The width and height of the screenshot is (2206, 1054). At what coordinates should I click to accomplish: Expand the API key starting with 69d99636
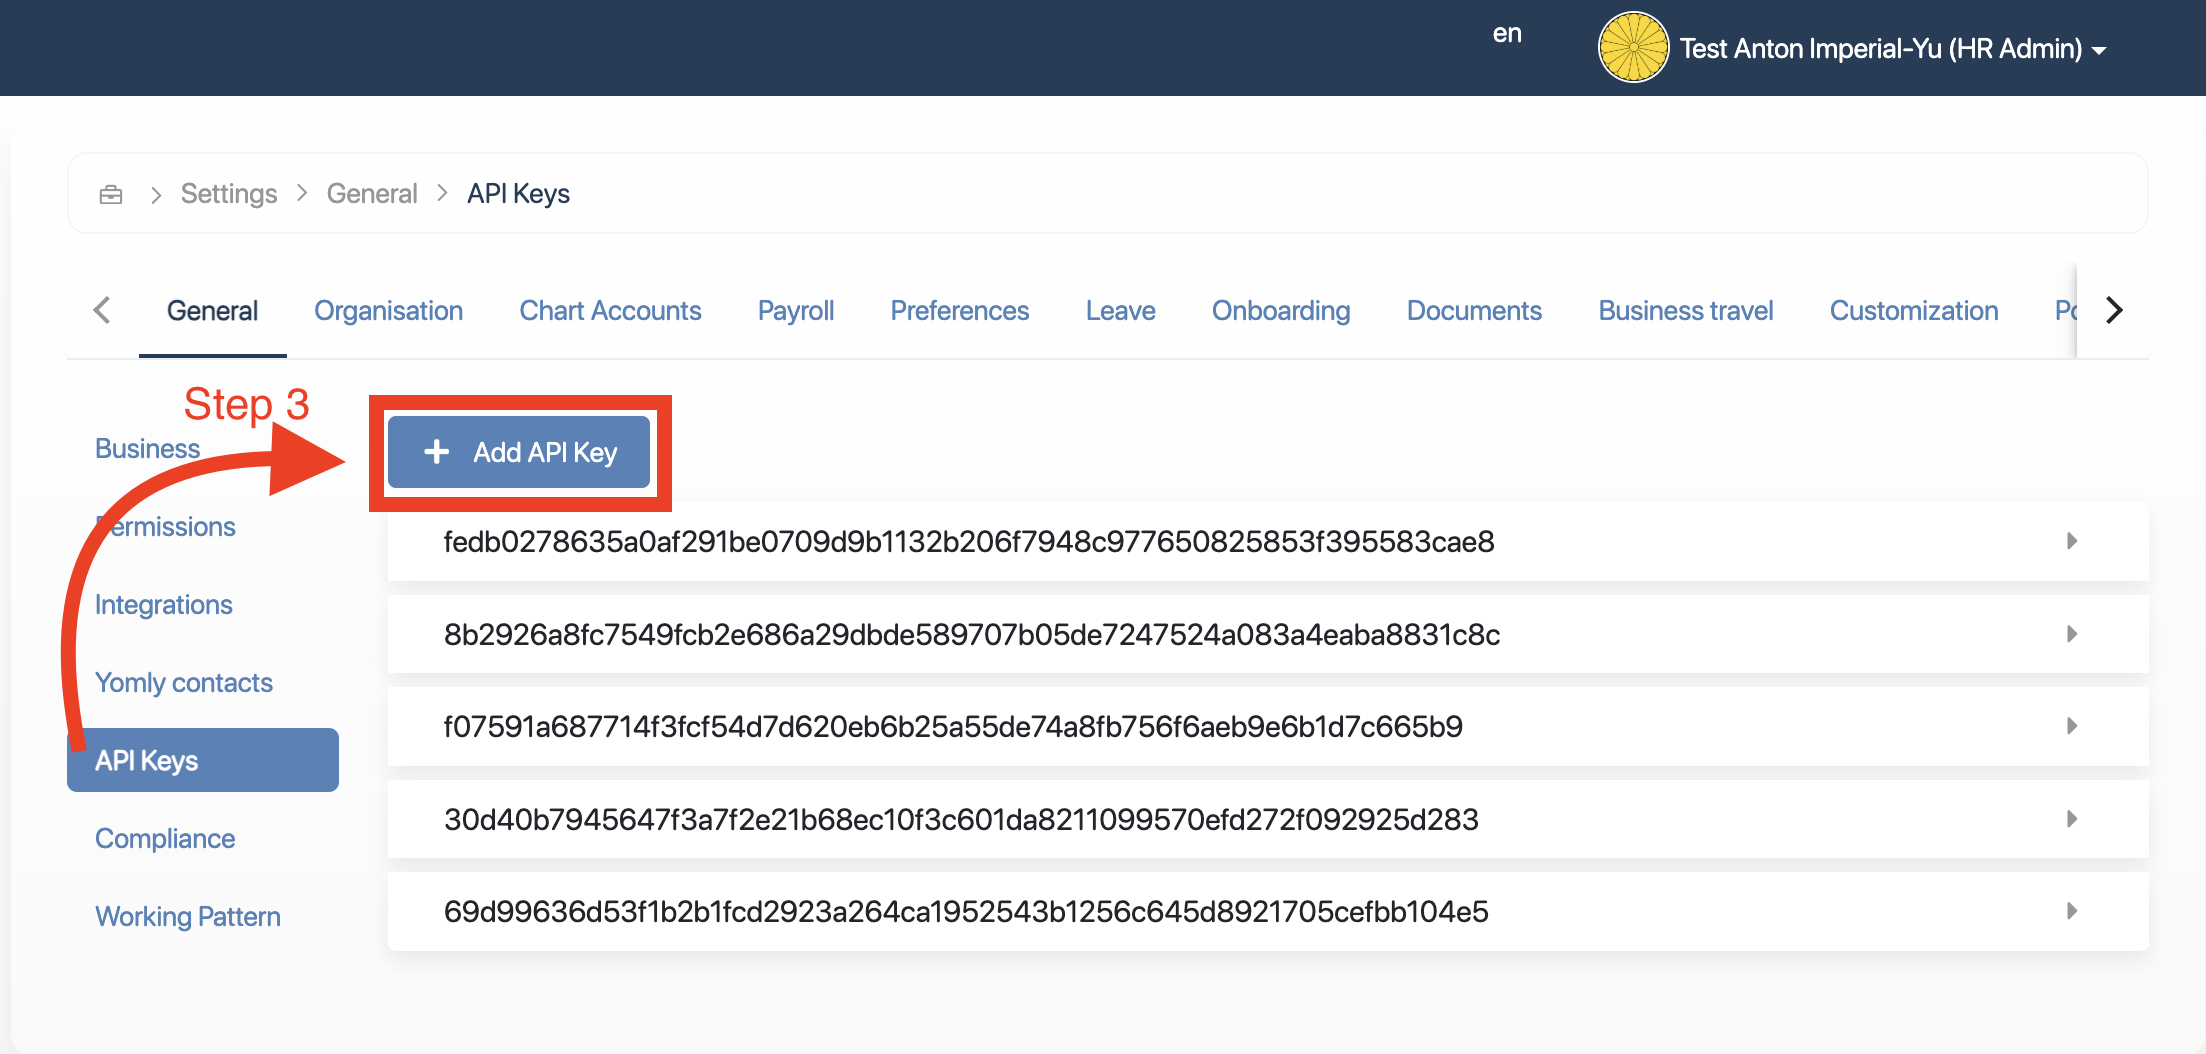click(x=2071, y=911)
